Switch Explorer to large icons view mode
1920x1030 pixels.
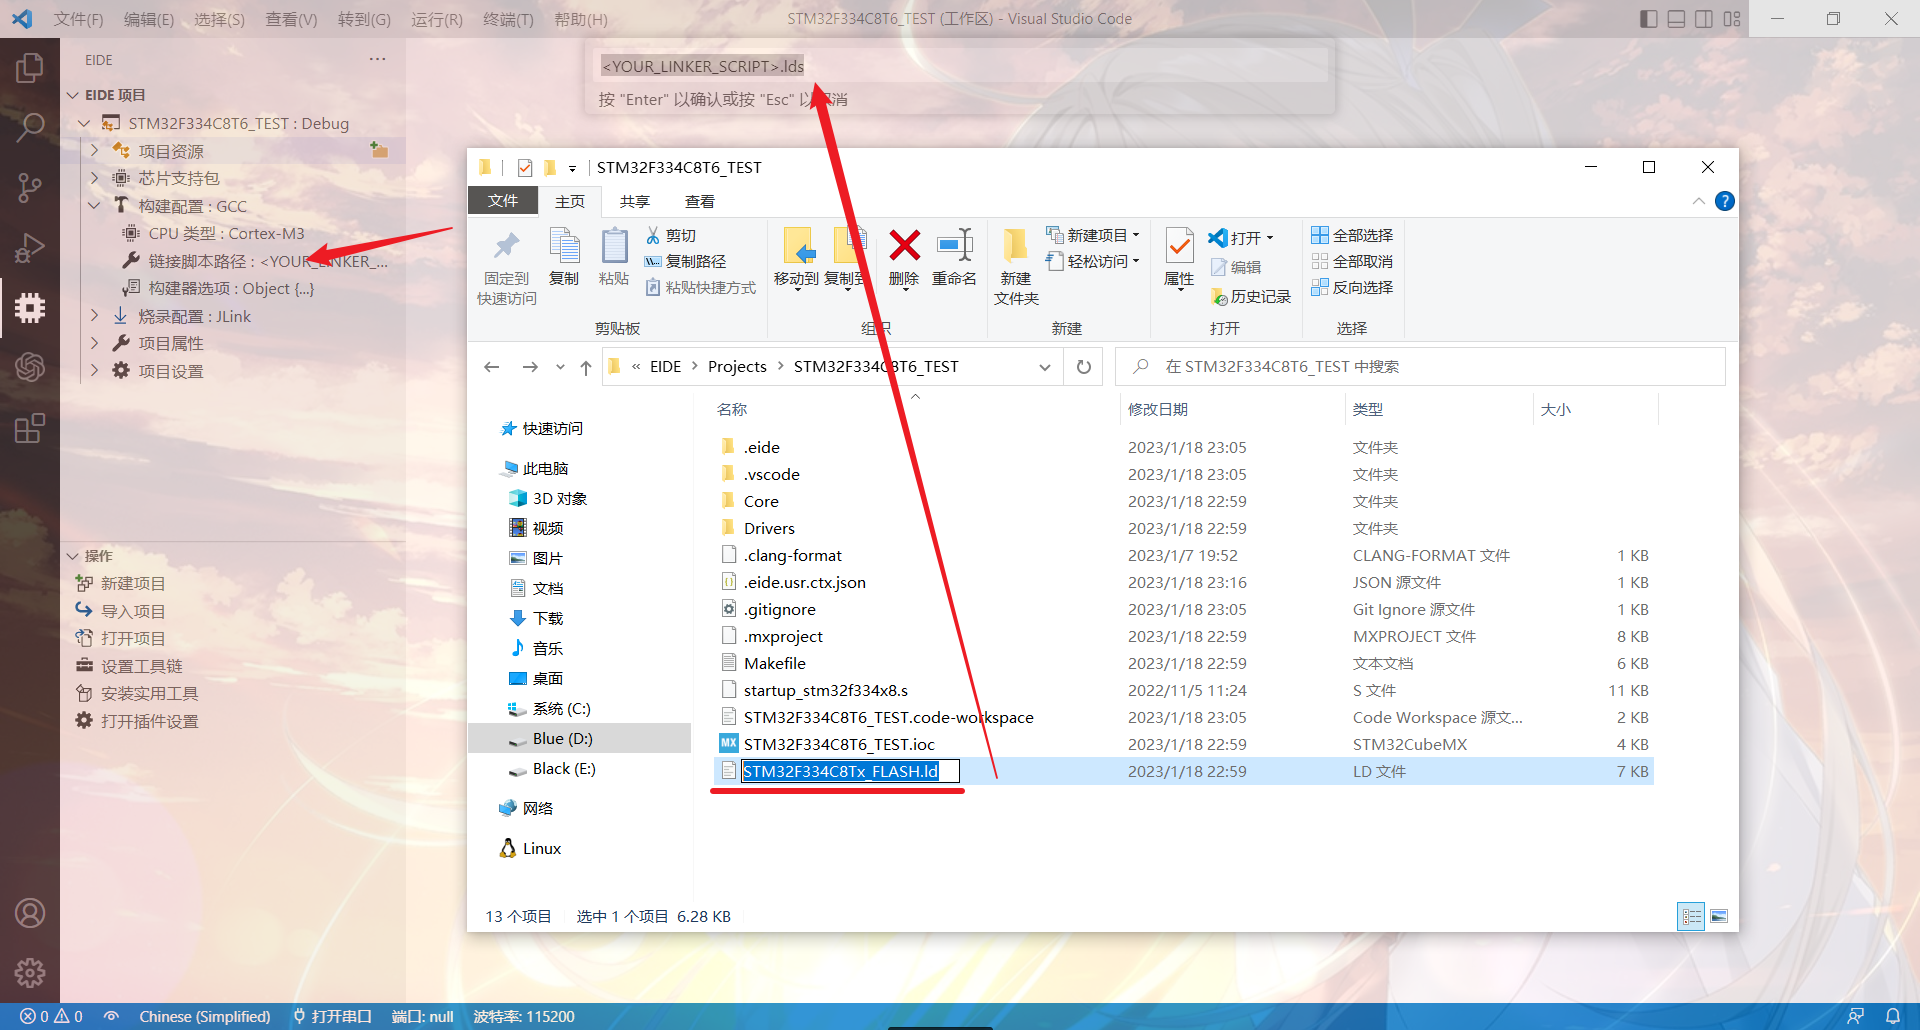tap(1719, 916)
